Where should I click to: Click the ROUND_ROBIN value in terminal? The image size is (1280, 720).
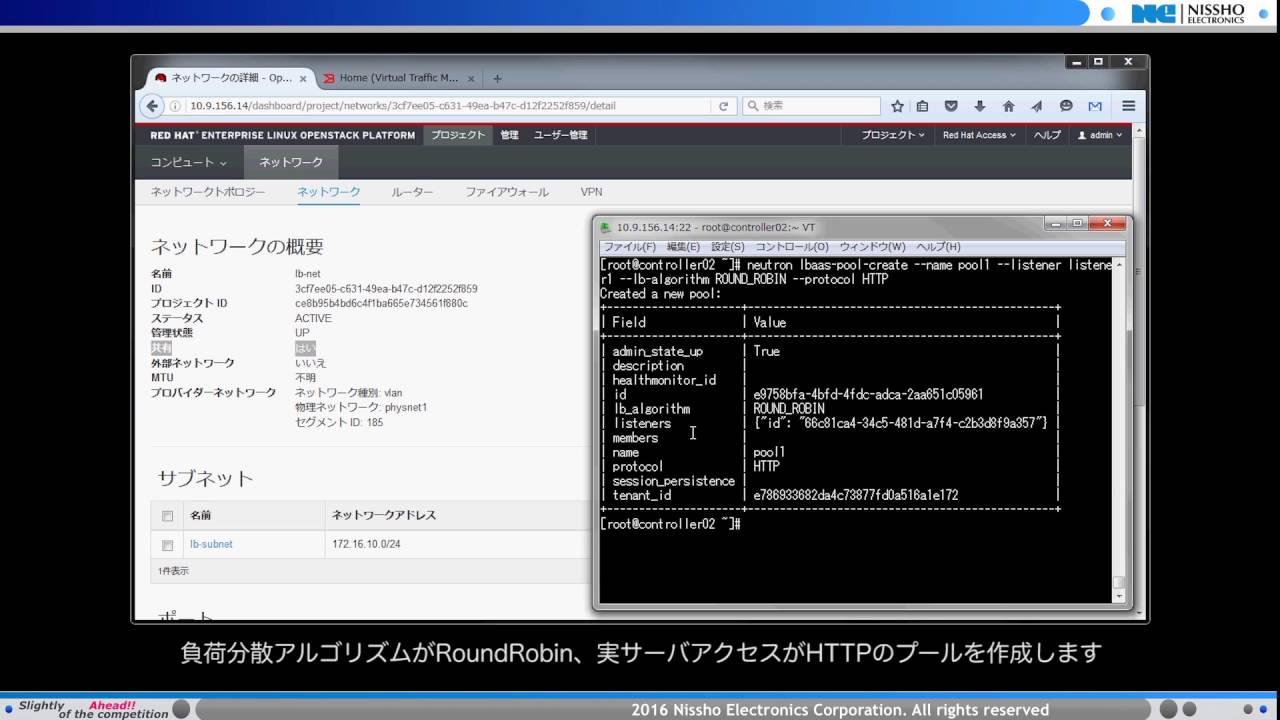coord(789,409)
